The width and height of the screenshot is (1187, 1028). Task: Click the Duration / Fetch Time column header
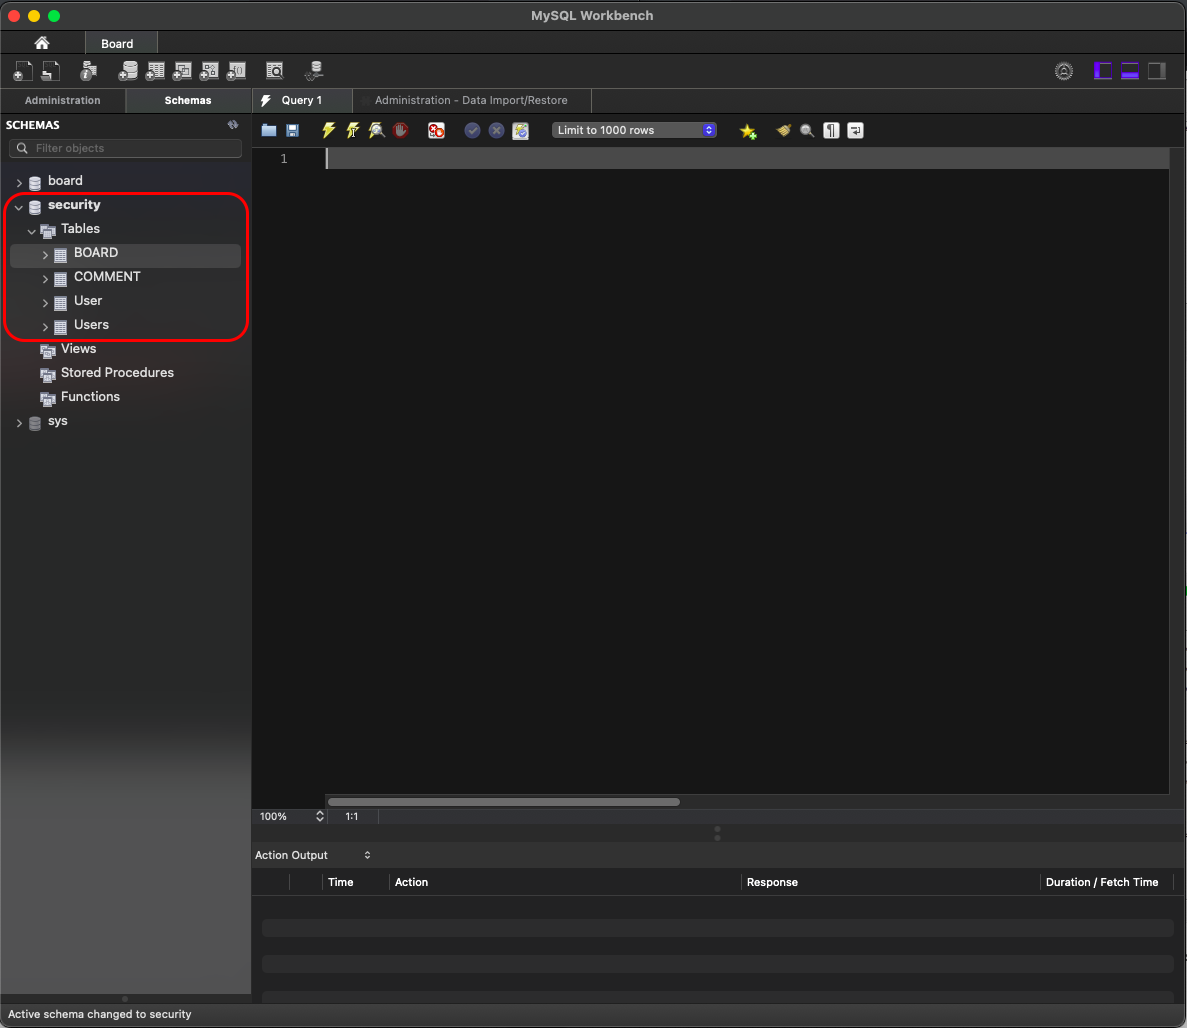1101,882
